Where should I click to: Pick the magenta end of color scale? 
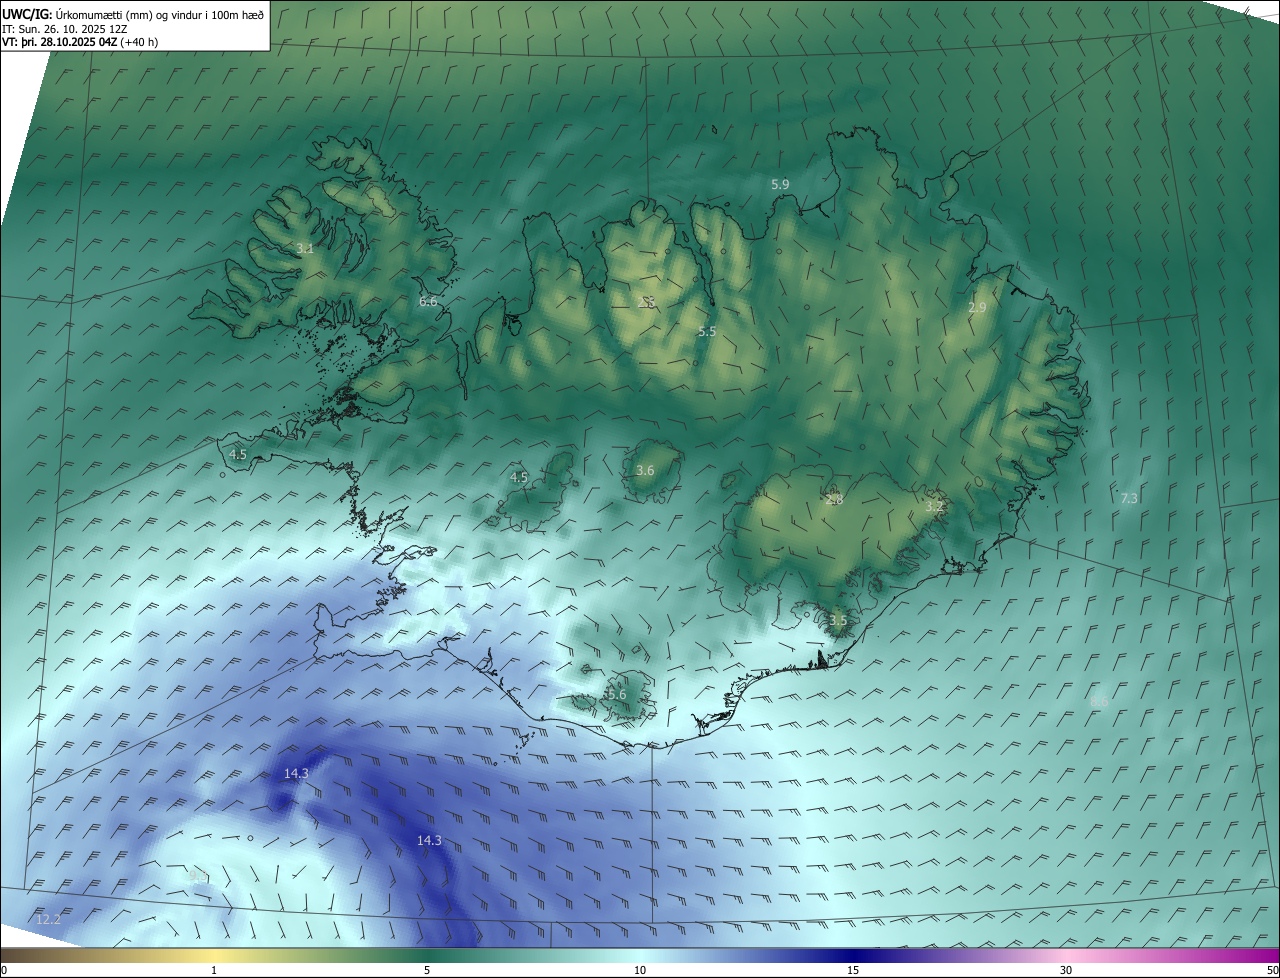click(x=1262, y=955)
